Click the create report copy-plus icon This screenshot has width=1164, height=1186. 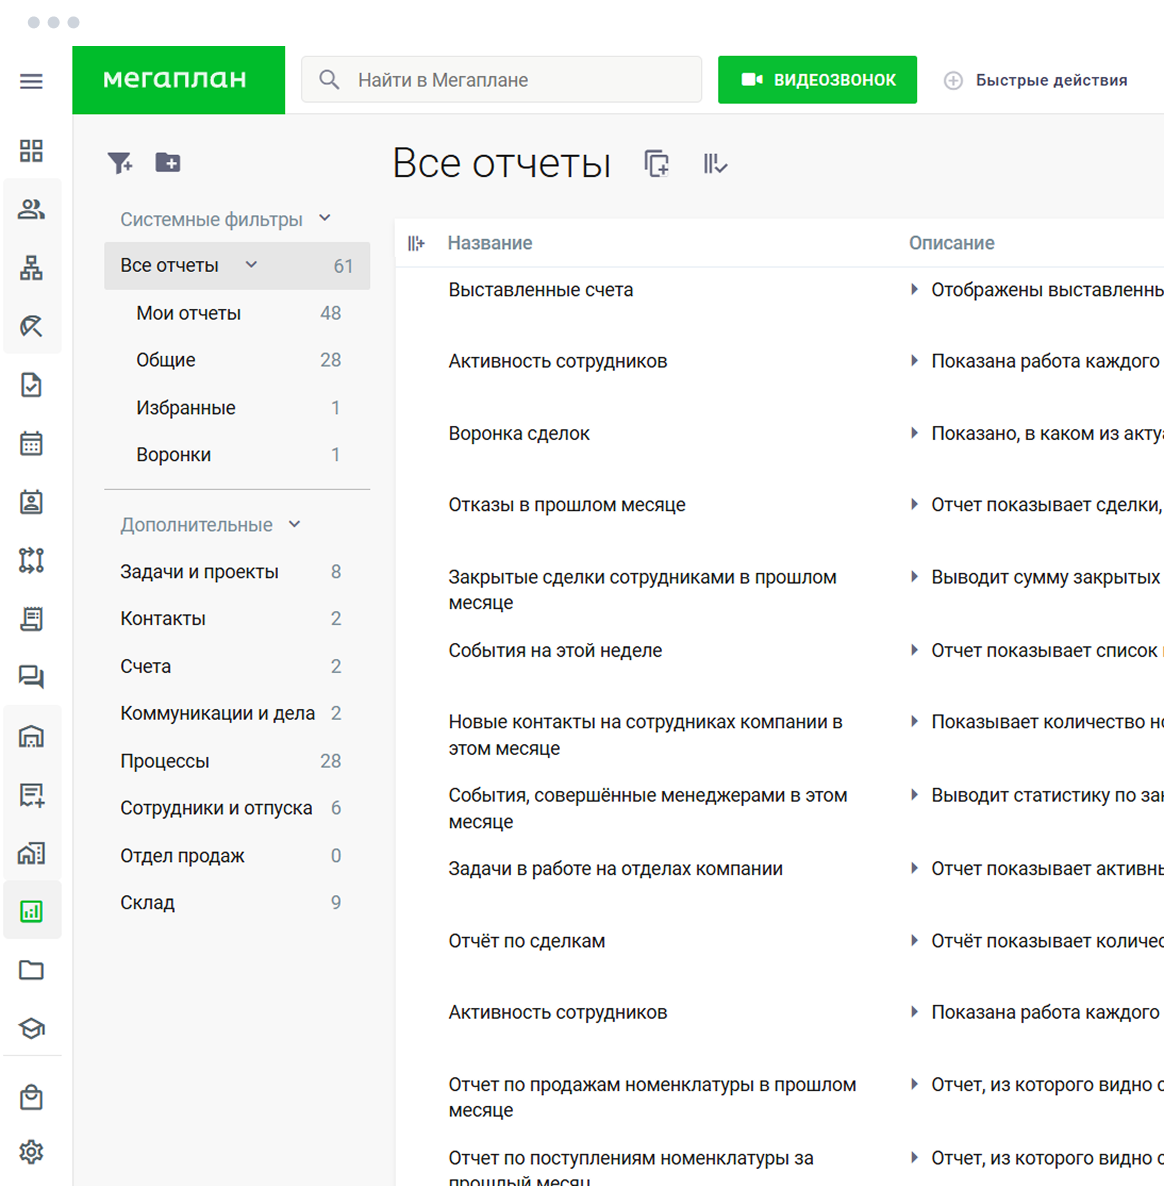tap(656, 163)
